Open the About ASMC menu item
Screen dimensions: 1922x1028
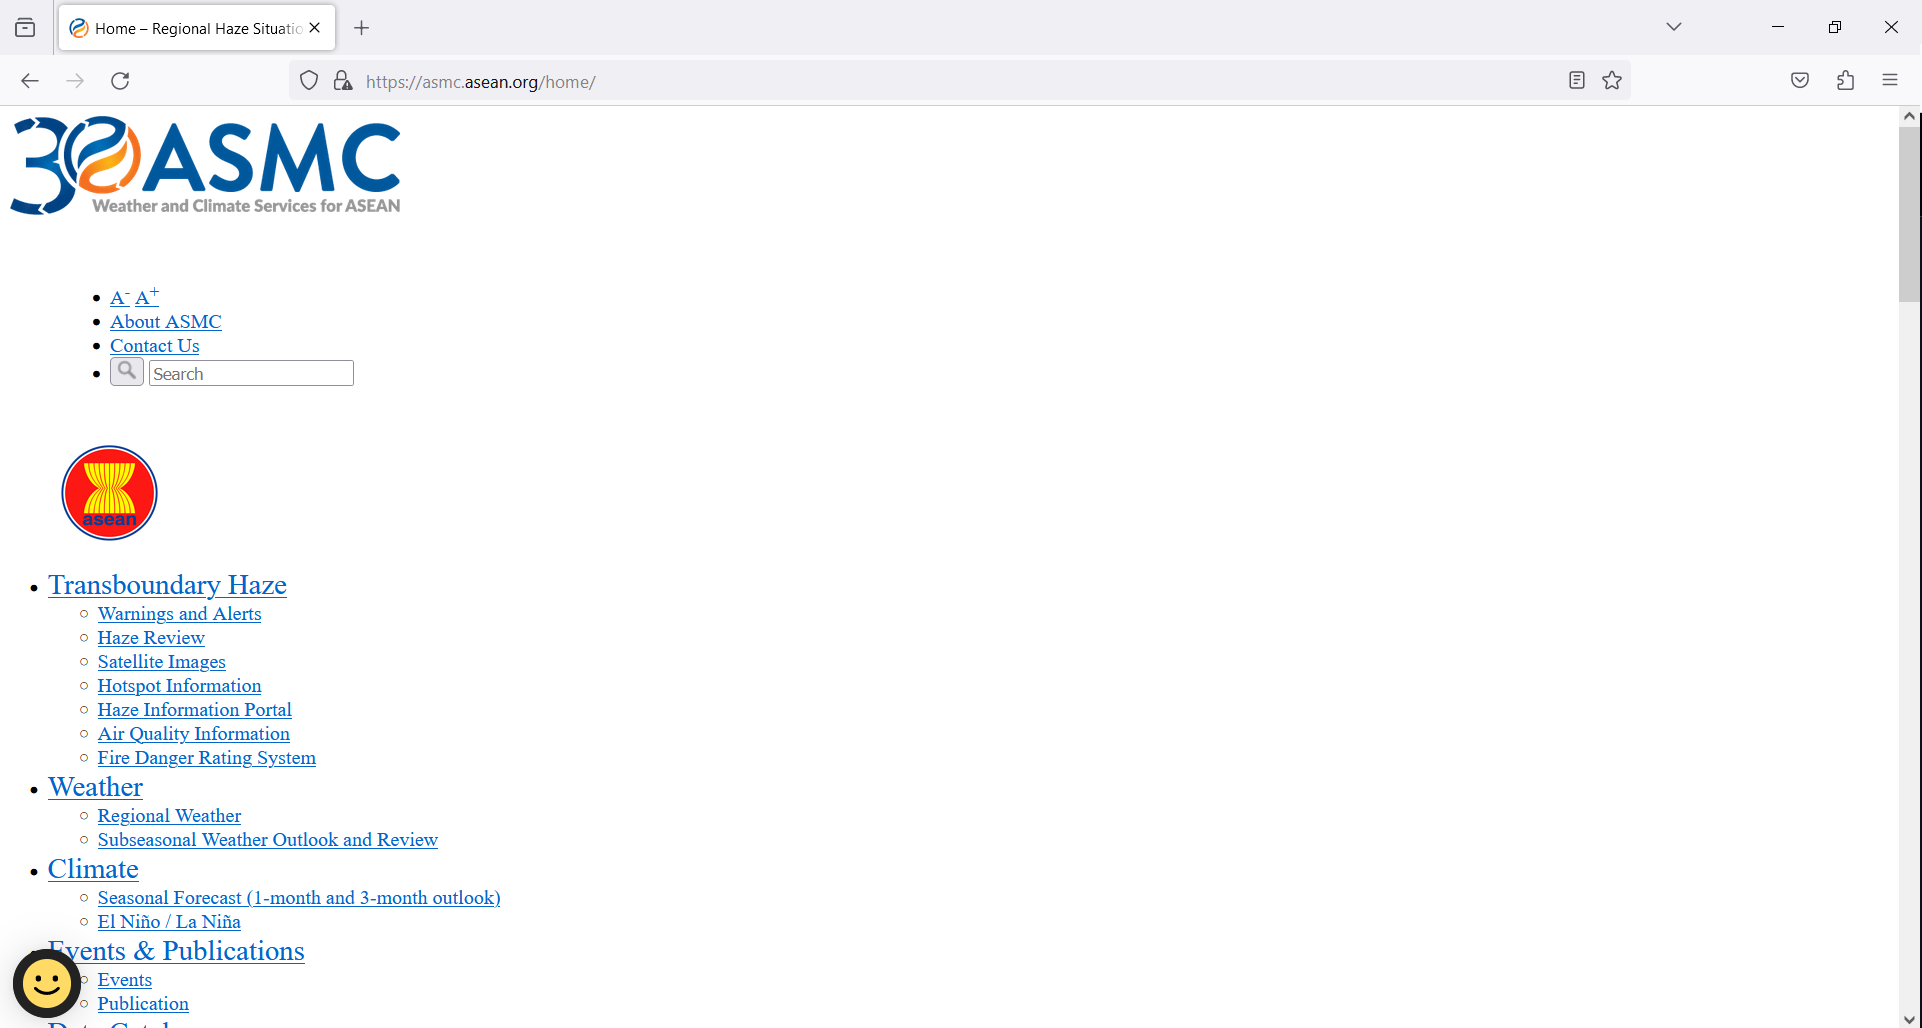coord(165,321)
